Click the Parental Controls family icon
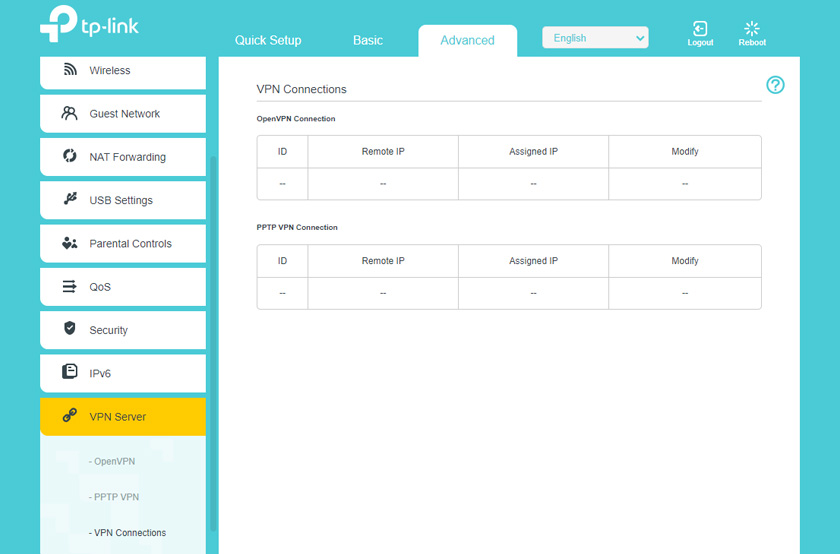 click(70, 243)
